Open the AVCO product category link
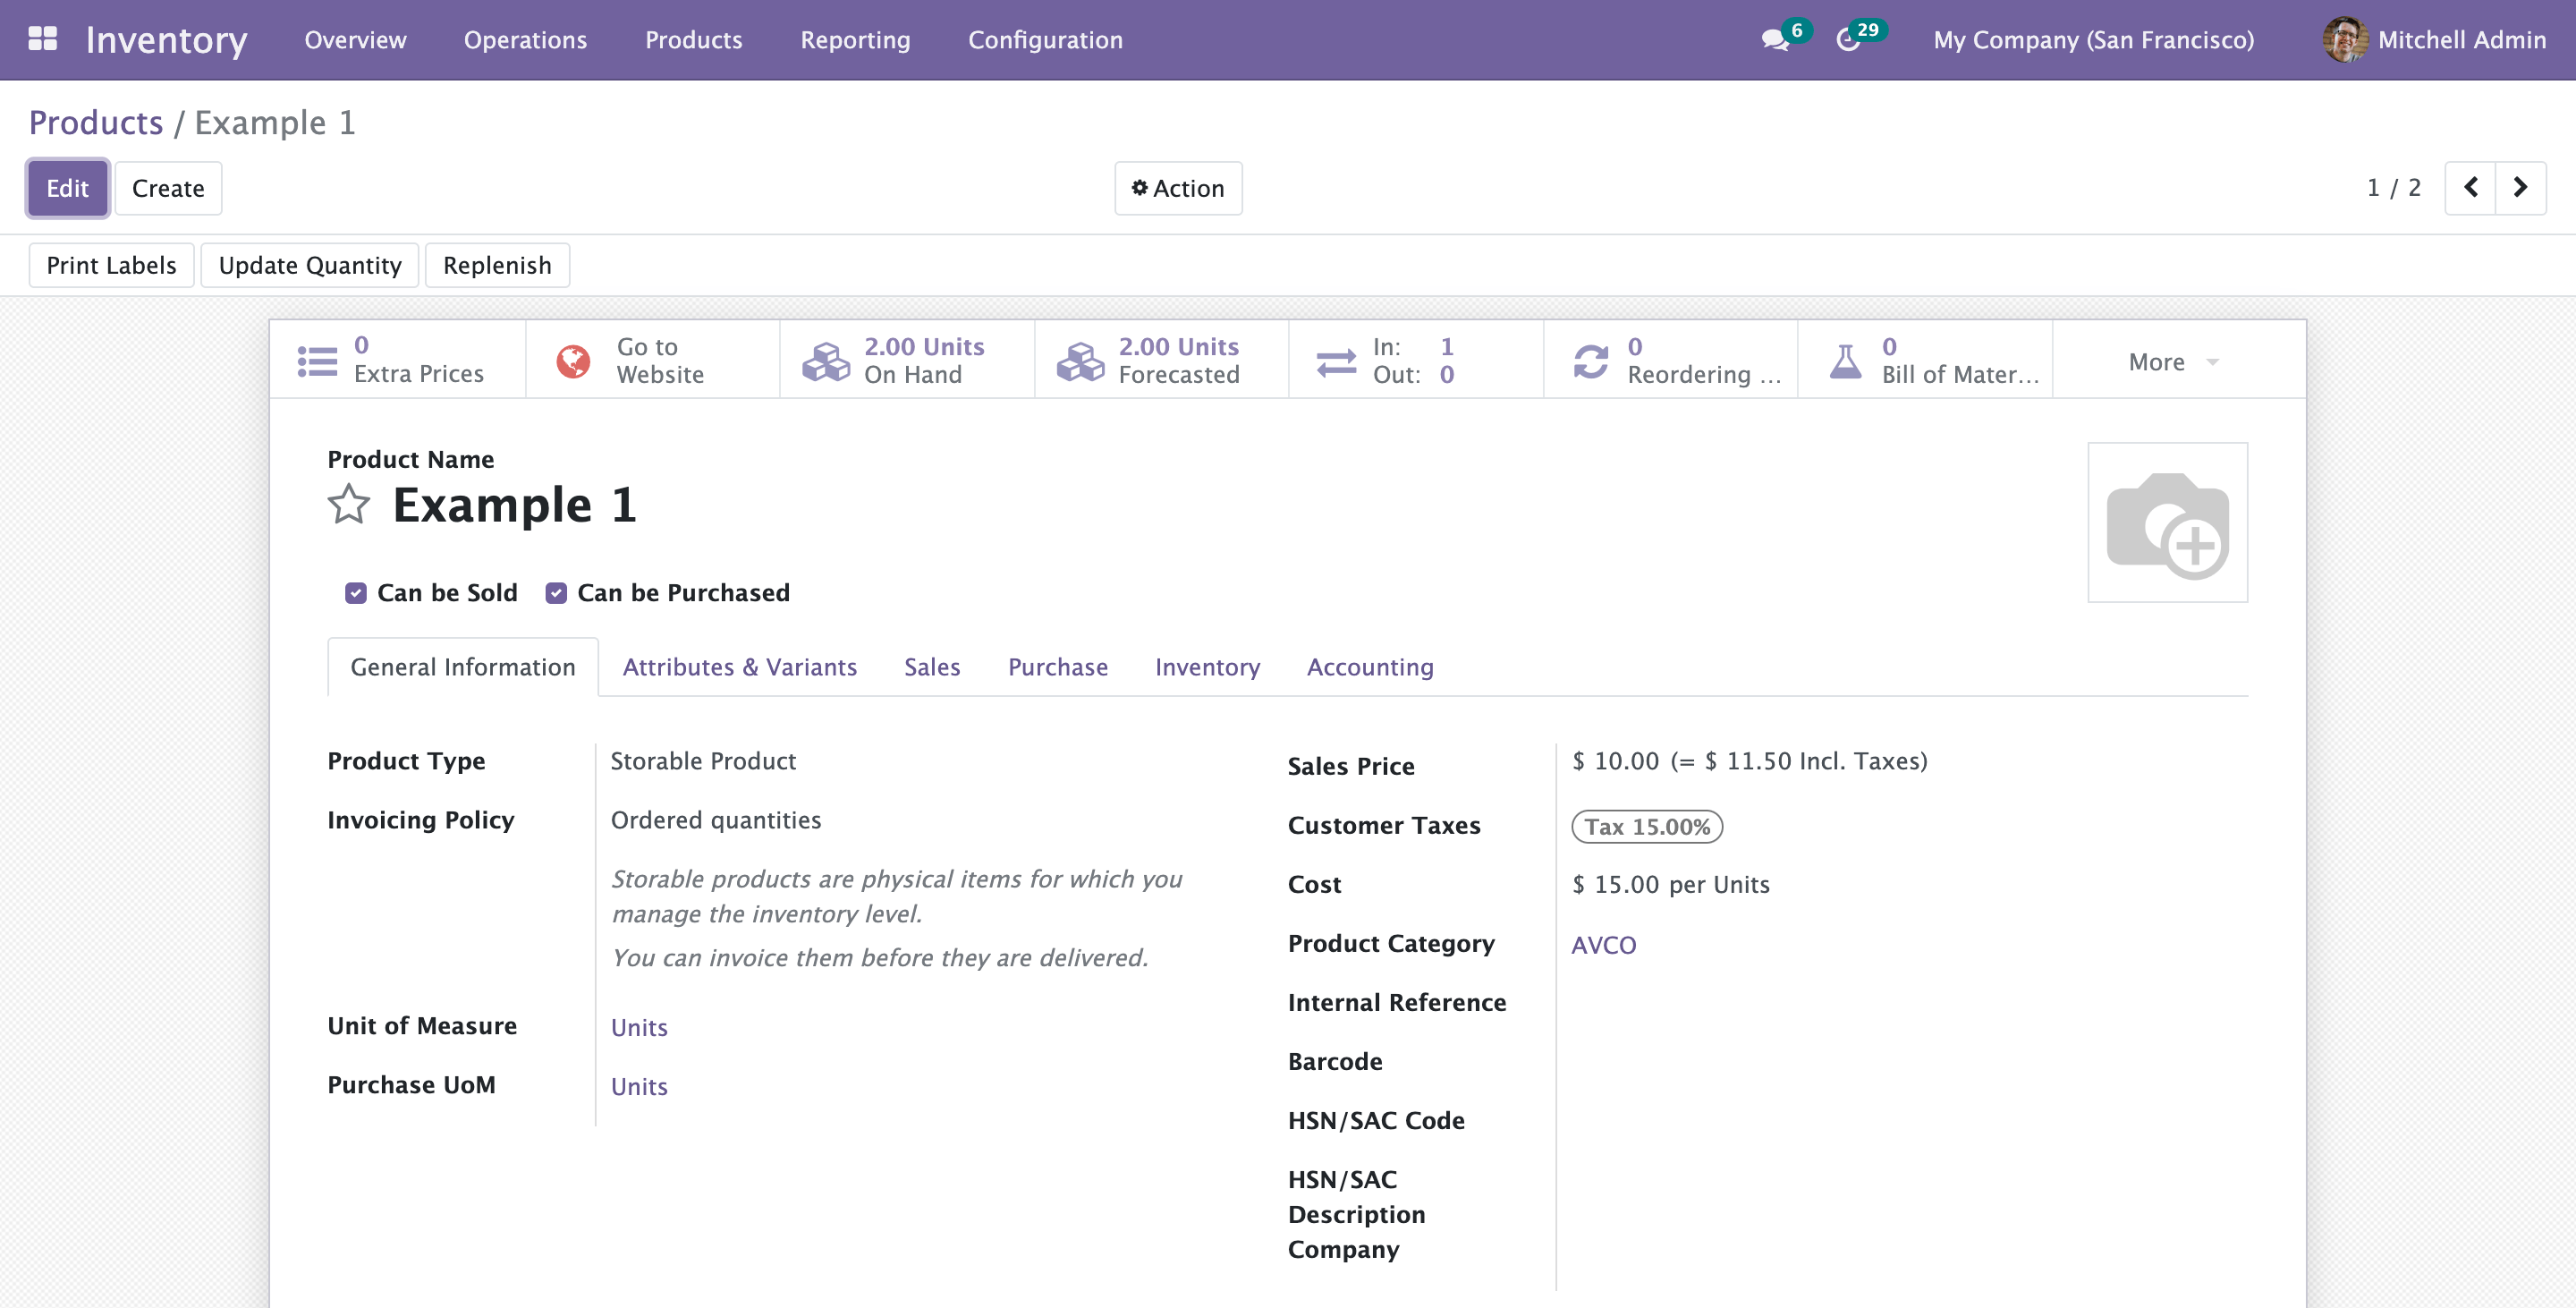The image size is (2576, 1308). point(1603,945)
